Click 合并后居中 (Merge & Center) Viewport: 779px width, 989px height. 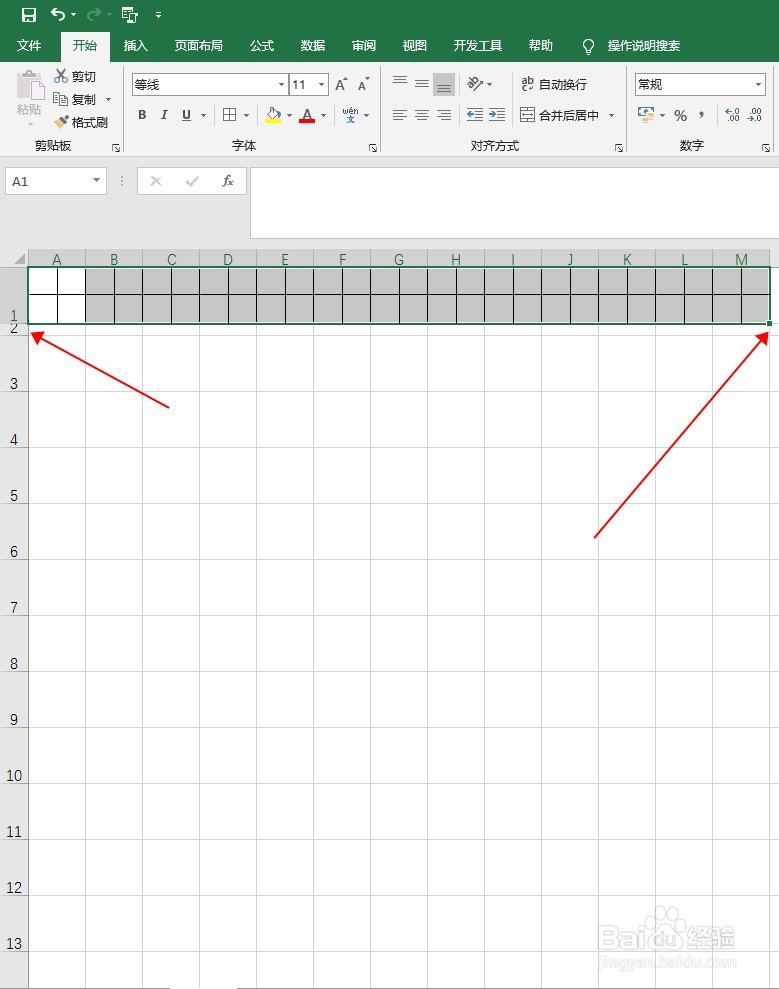(559, 115)
